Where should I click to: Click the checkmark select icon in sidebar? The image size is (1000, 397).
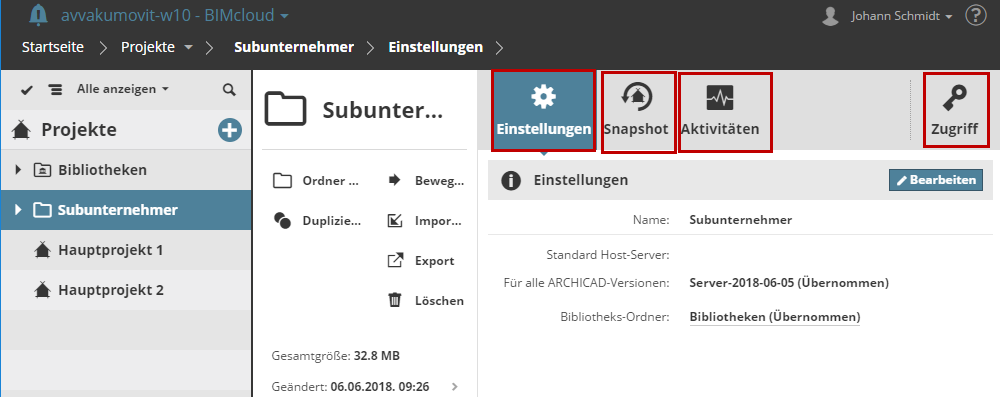click(x=27, y=90)
